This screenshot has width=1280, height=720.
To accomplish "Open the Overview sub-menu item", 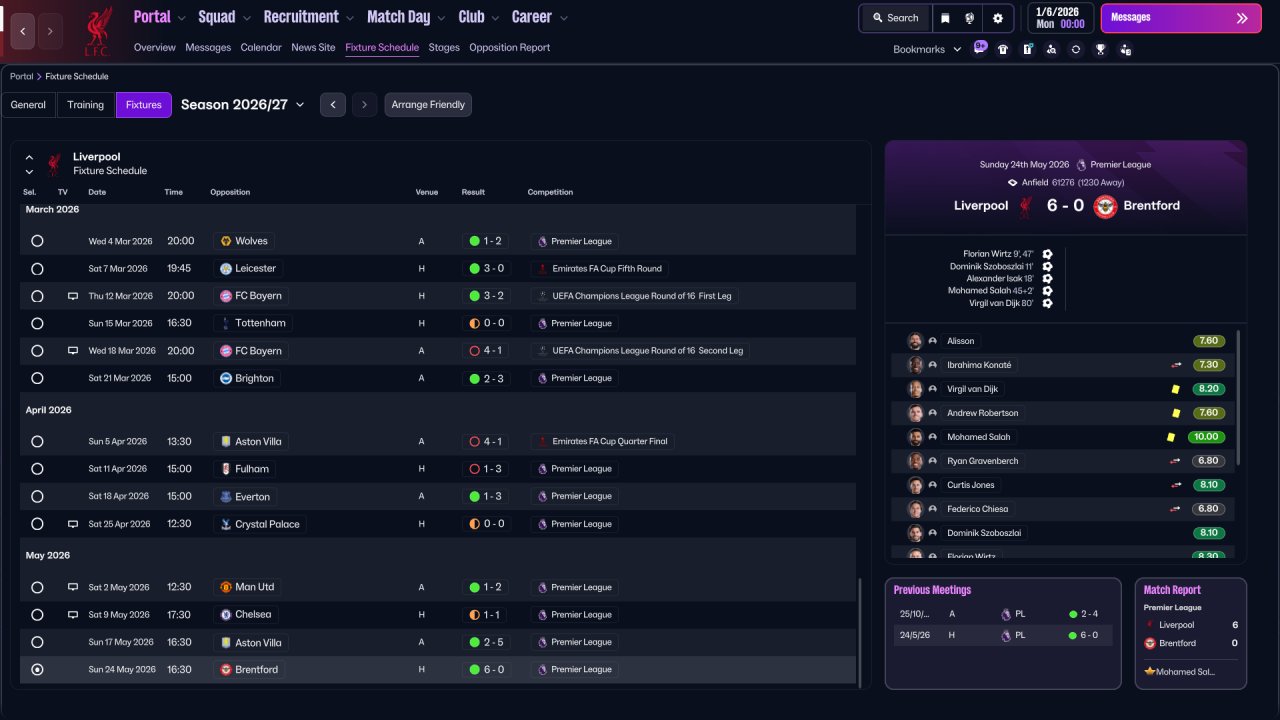I will click(154, 47).
